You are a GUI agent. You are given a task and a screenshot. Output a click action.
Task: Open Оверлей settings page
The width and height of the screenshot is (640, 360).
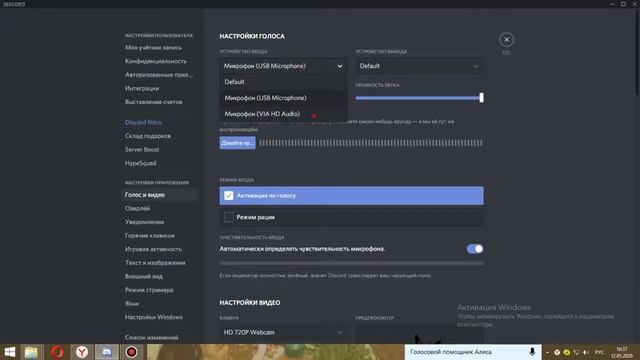pos(138,208)
